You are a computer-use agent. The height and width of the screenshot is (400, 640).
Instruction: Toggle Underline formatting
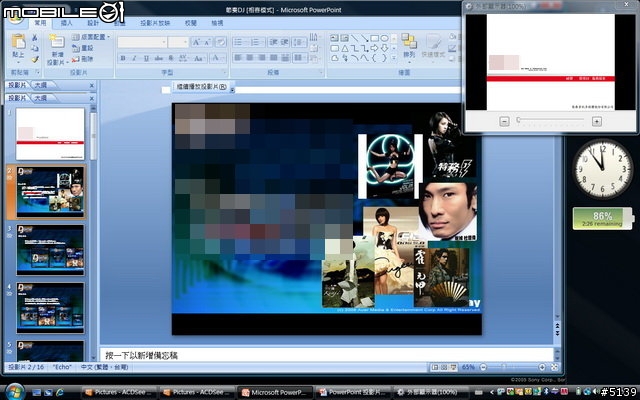(146, 58)
